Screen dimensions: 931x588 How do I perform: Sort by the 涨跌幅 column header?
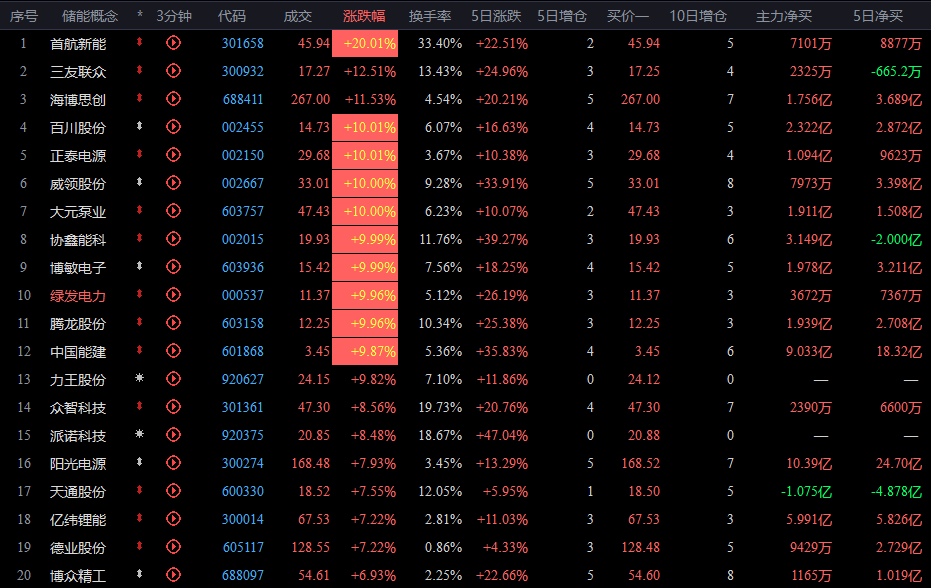coord(370,16)
